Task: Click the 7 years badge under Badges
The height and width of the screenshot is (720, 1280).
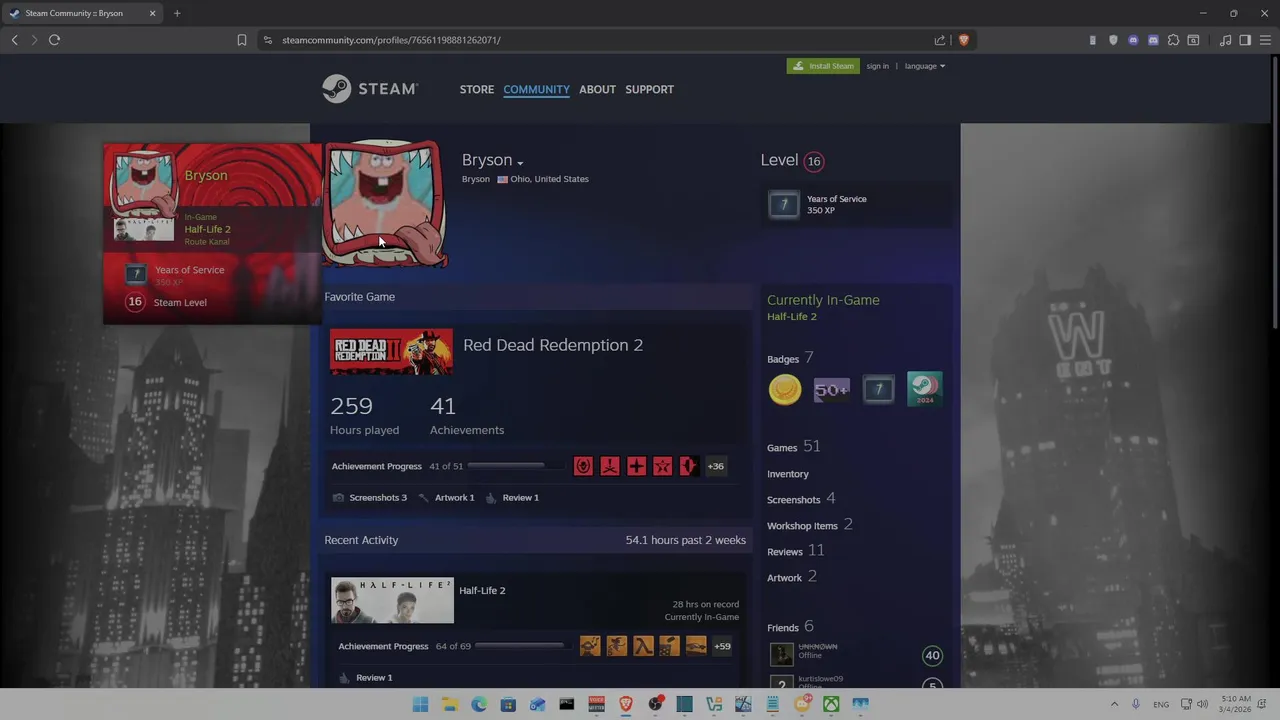Action: pos(878,389)
